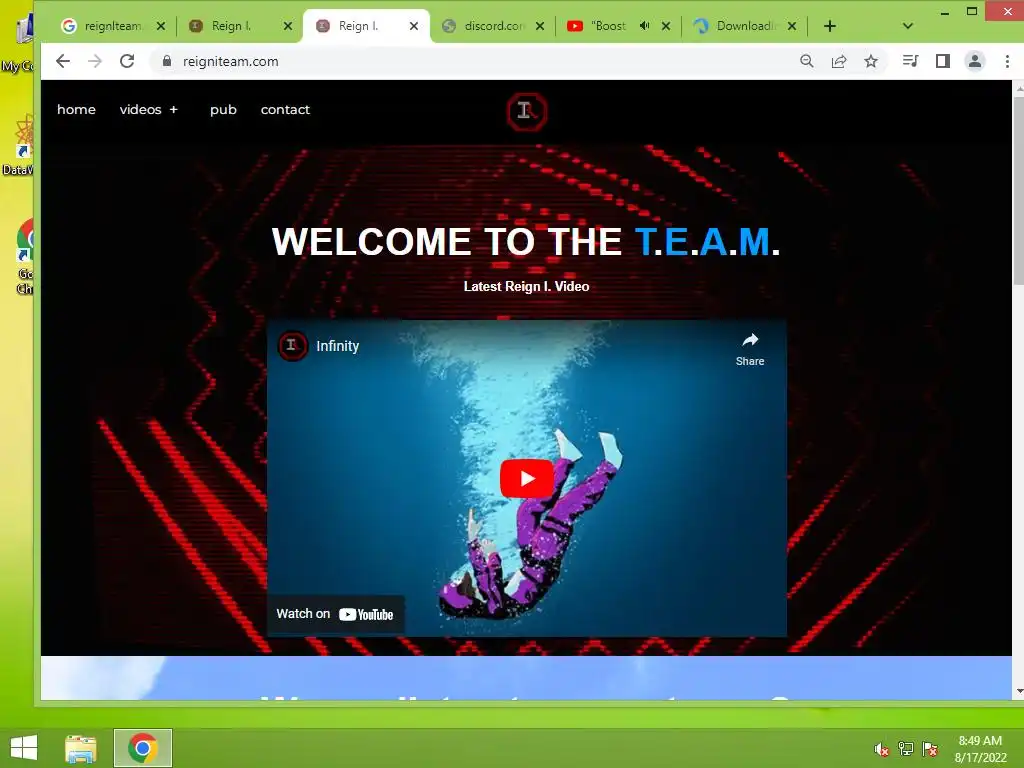Open the network tray icon
This screenshot has height=768, width=1024.
(906, 748)
